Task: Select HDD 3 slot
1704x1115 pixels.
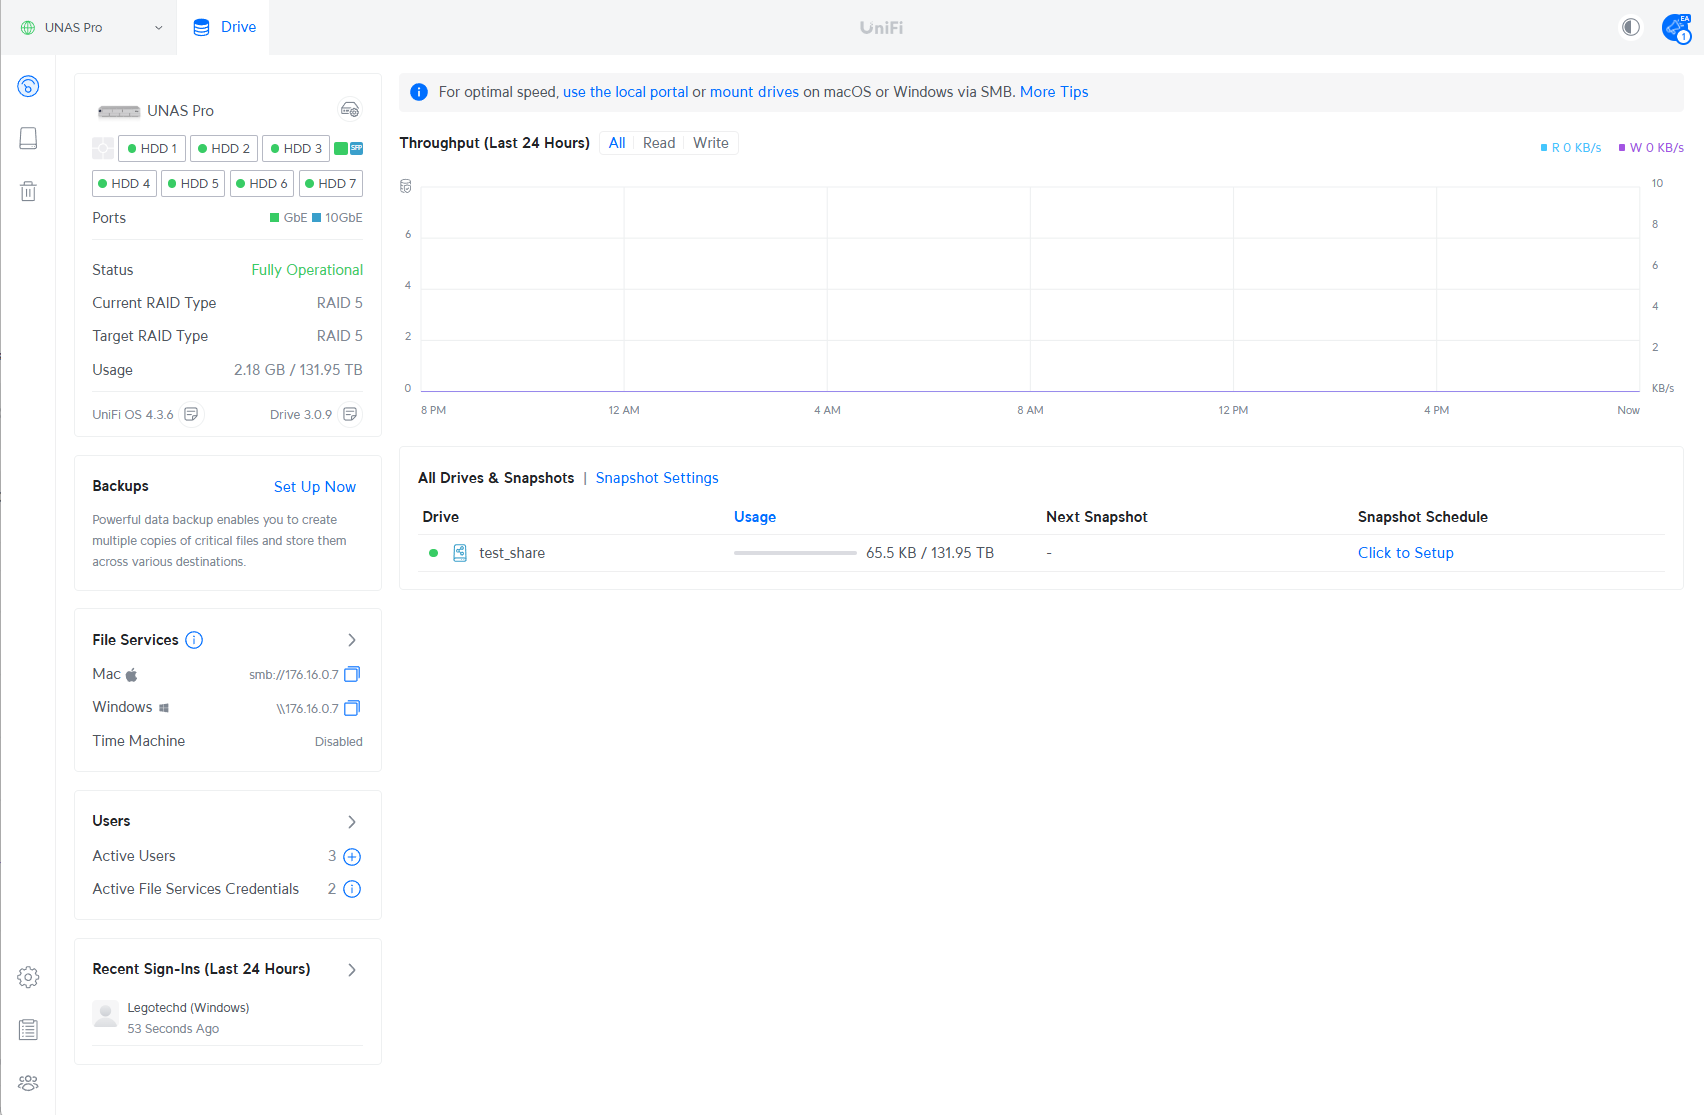Action: pos(296,148)
